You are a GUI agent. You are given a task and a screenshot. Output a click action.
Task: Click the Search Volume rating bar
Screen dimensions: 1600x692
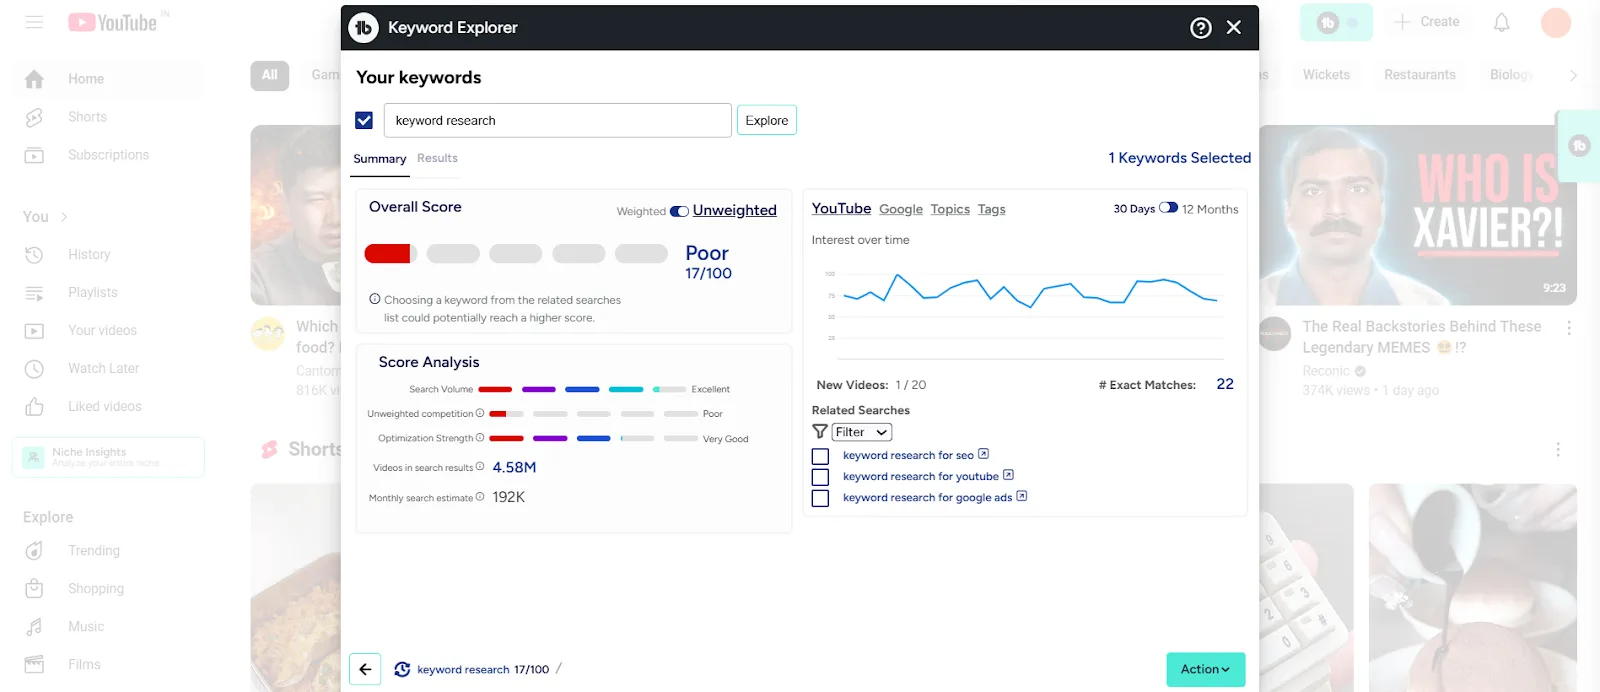[582, 389]
